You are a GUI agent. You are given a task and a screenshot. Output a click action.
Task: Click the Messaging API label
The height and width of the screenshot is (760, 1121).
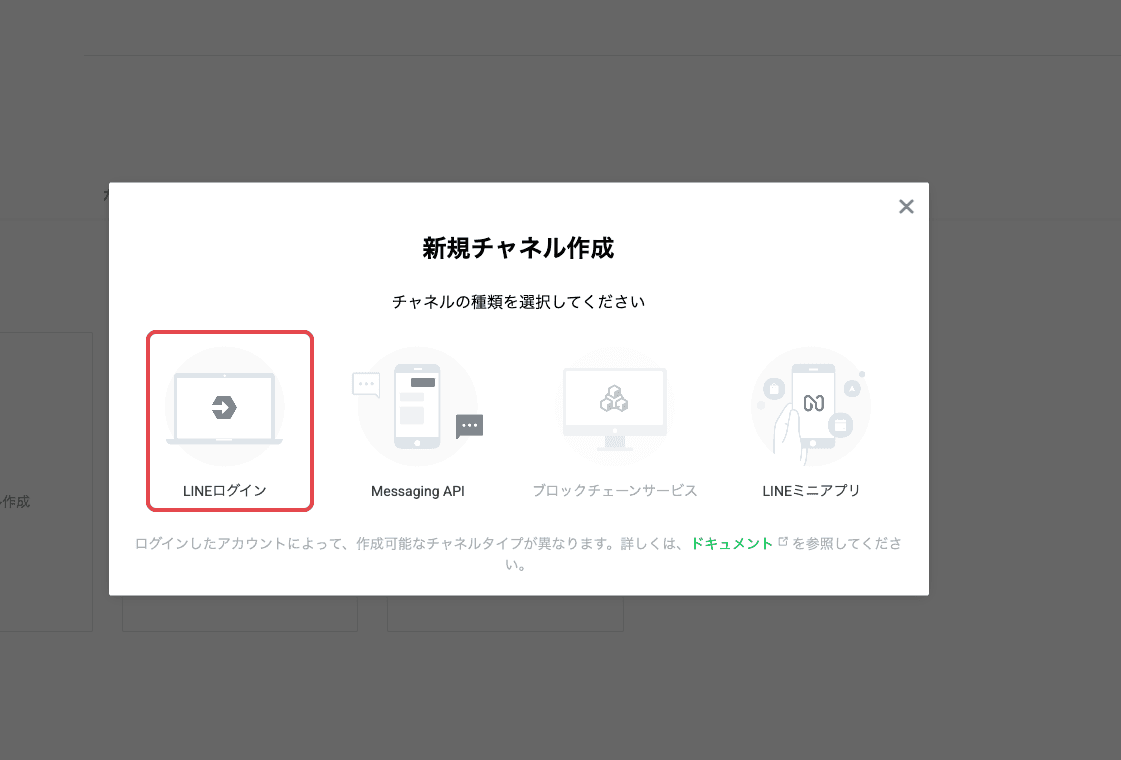(x=418, y=491)
